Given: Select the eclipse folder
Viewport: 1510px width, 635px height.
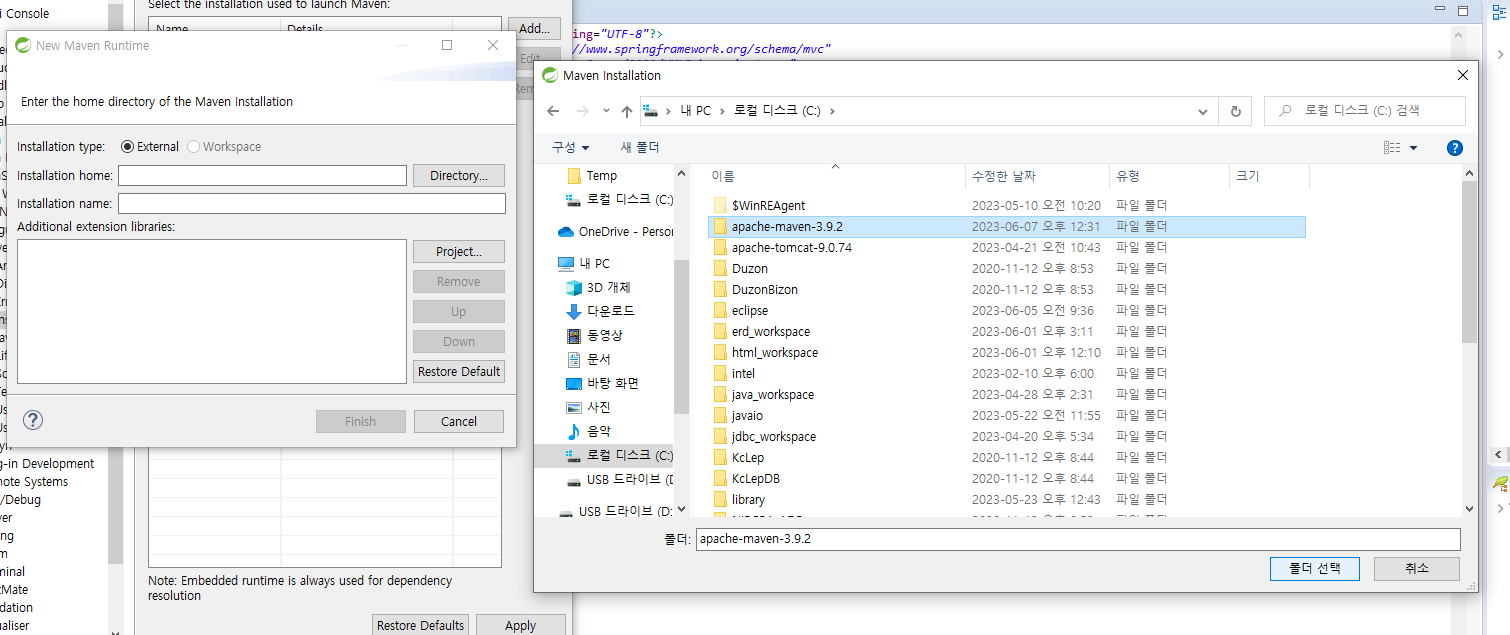Looking at the screenshot, I should point(749,310).
